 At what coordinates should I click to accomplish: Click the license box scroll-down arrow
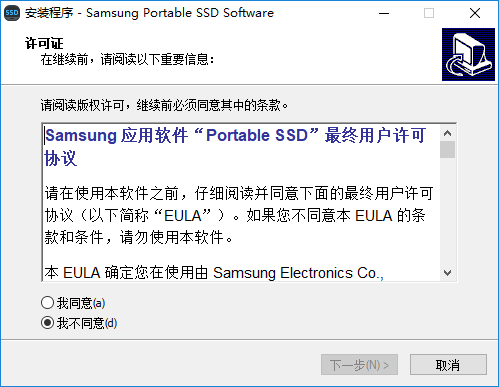(447, 273)
